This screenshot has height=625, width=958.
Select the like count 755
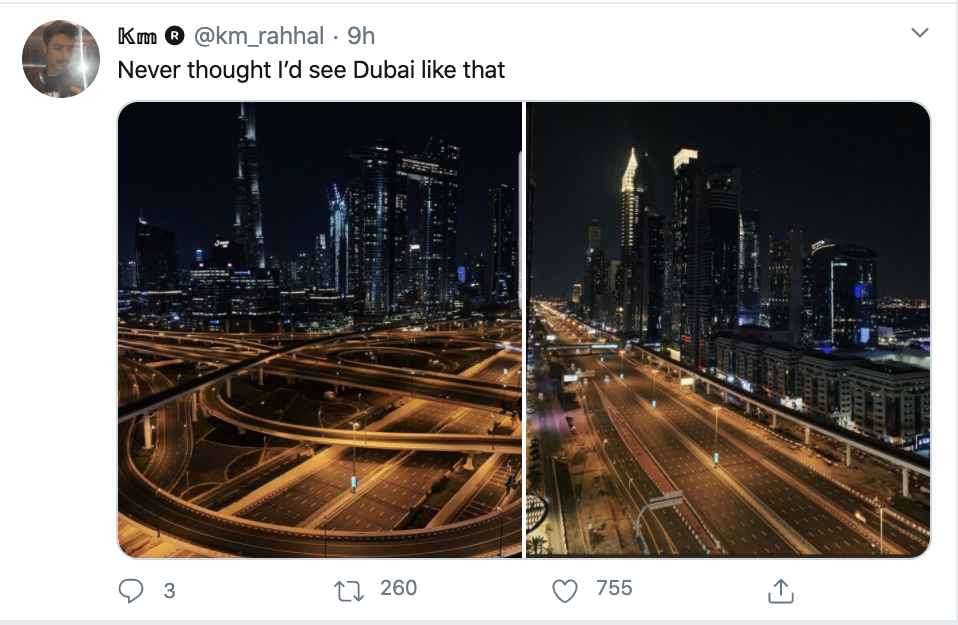click(x=614, y=588)
